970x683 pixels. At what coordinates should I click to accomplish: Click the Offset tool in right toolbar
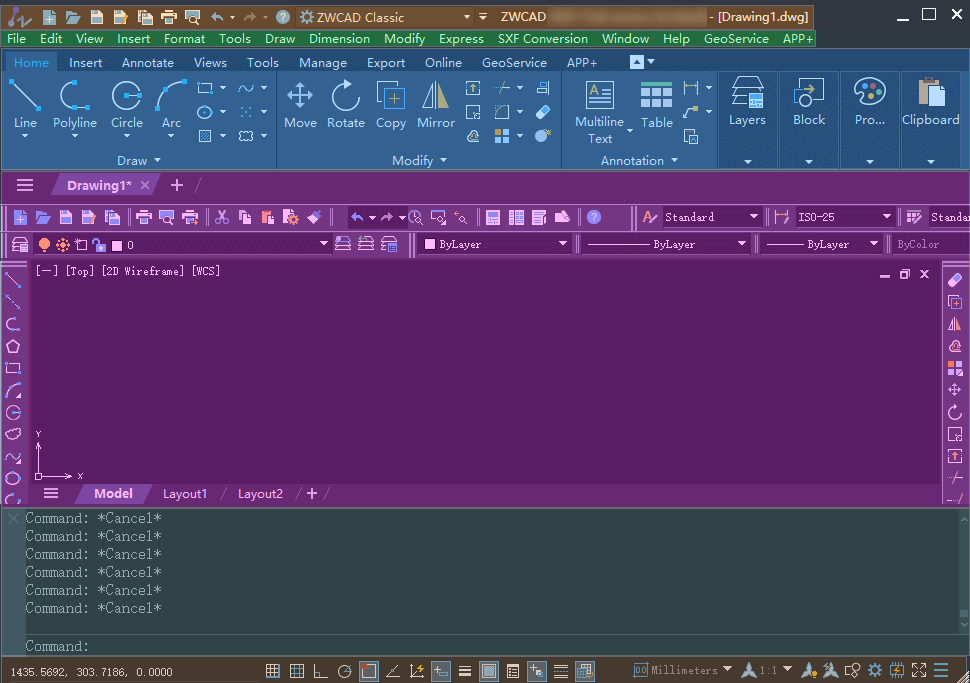pyautogui.click(x=955, y=346)
